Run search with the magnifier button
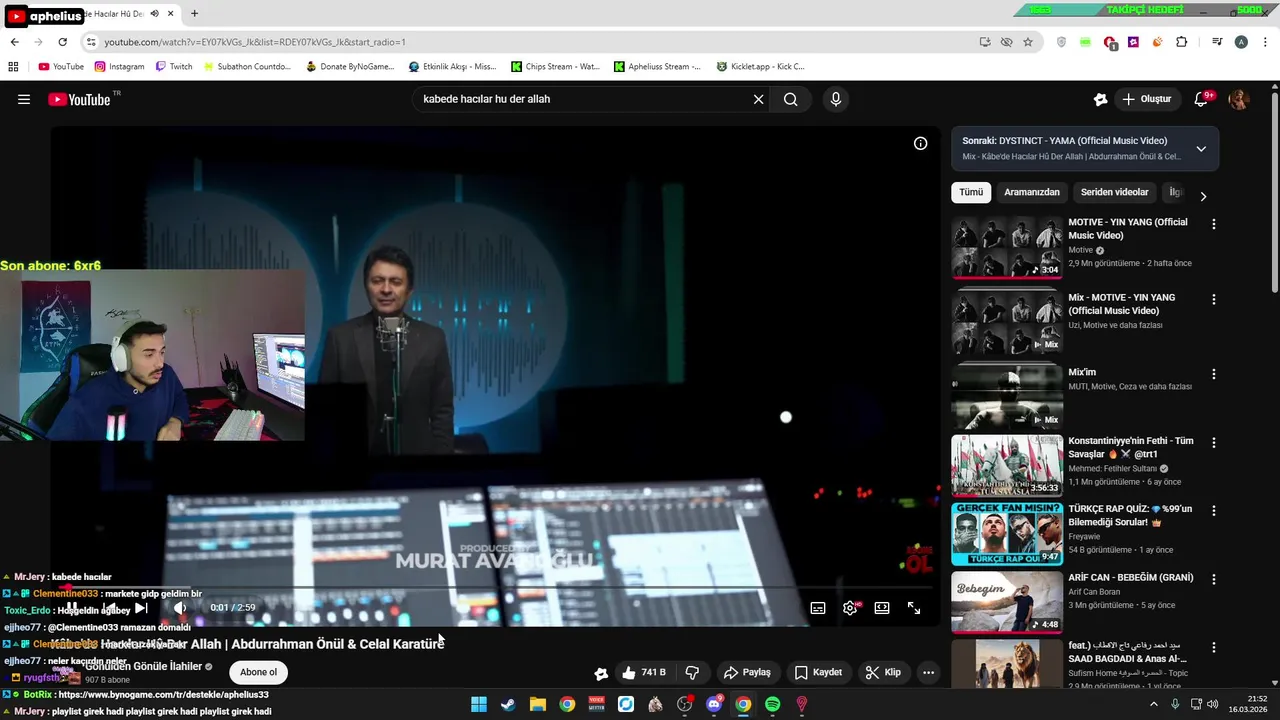This screenshot has height=720, width=1280. [x=790, y=99]
